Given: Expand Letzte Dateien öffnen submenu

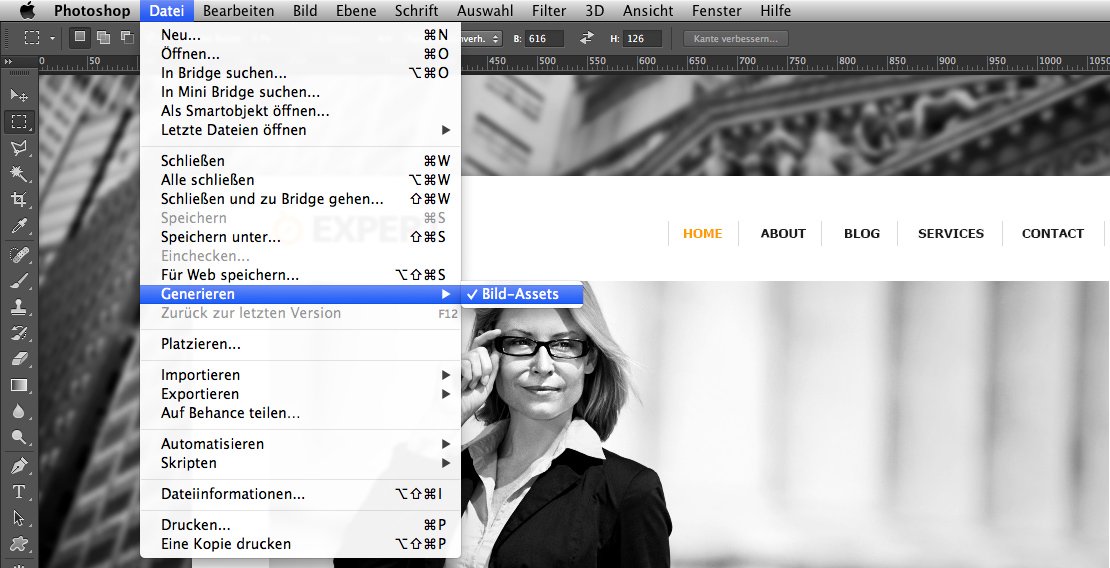Looking at the screenshot, I should click(x=300, y=130).
